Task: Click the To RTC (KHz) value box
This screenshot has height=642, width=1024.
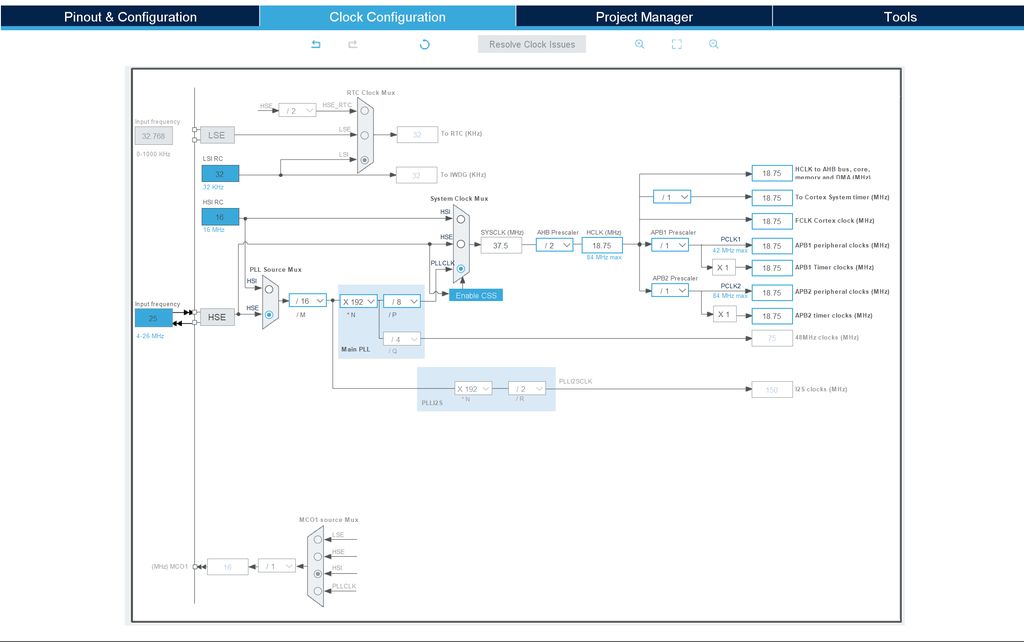Action: tap(417, 135)
